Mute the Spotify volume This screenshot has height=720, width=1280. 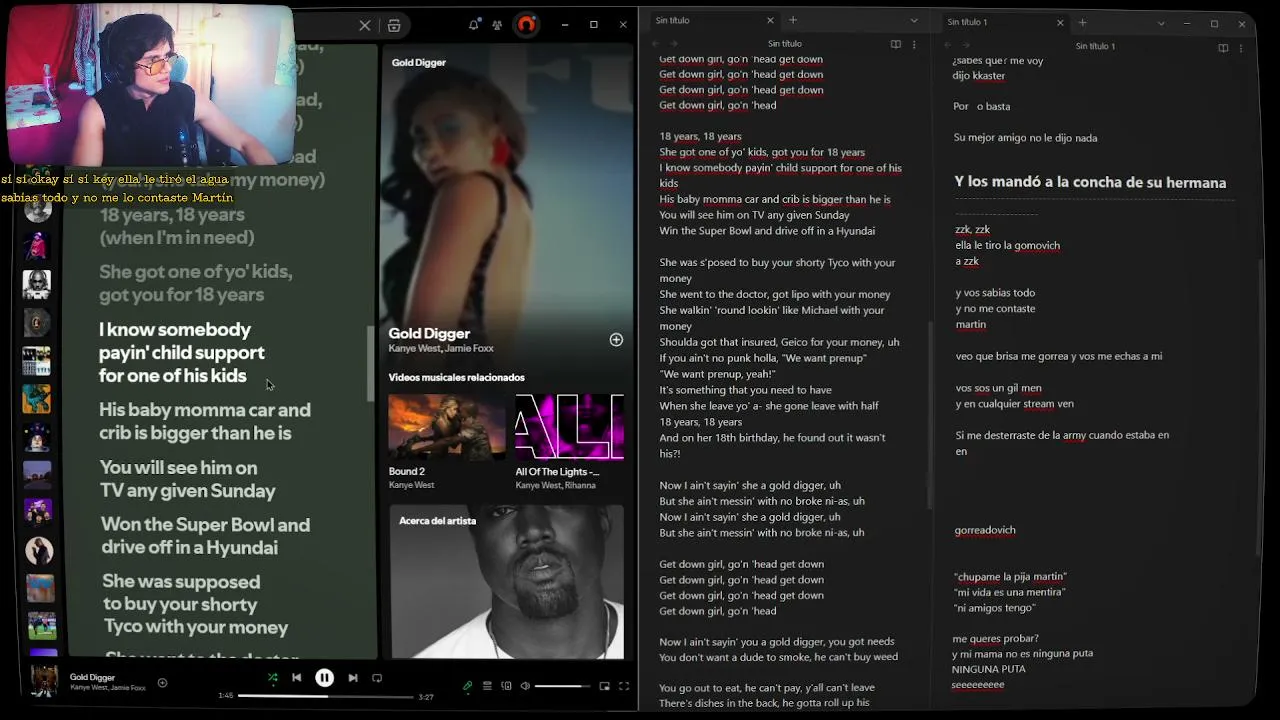pos(525,686)
